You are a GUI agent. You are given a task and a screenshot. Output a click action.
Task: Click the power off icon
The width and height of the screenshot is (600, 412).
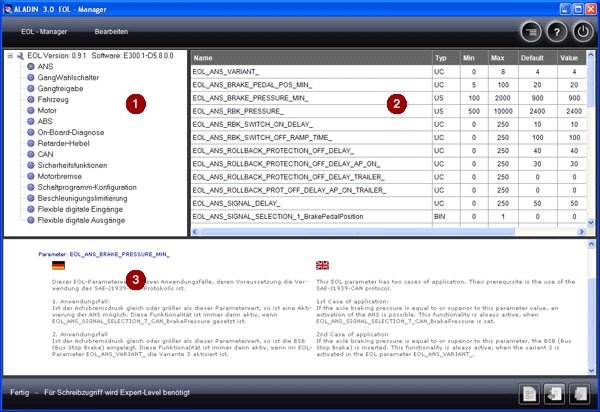pos(582,32)
